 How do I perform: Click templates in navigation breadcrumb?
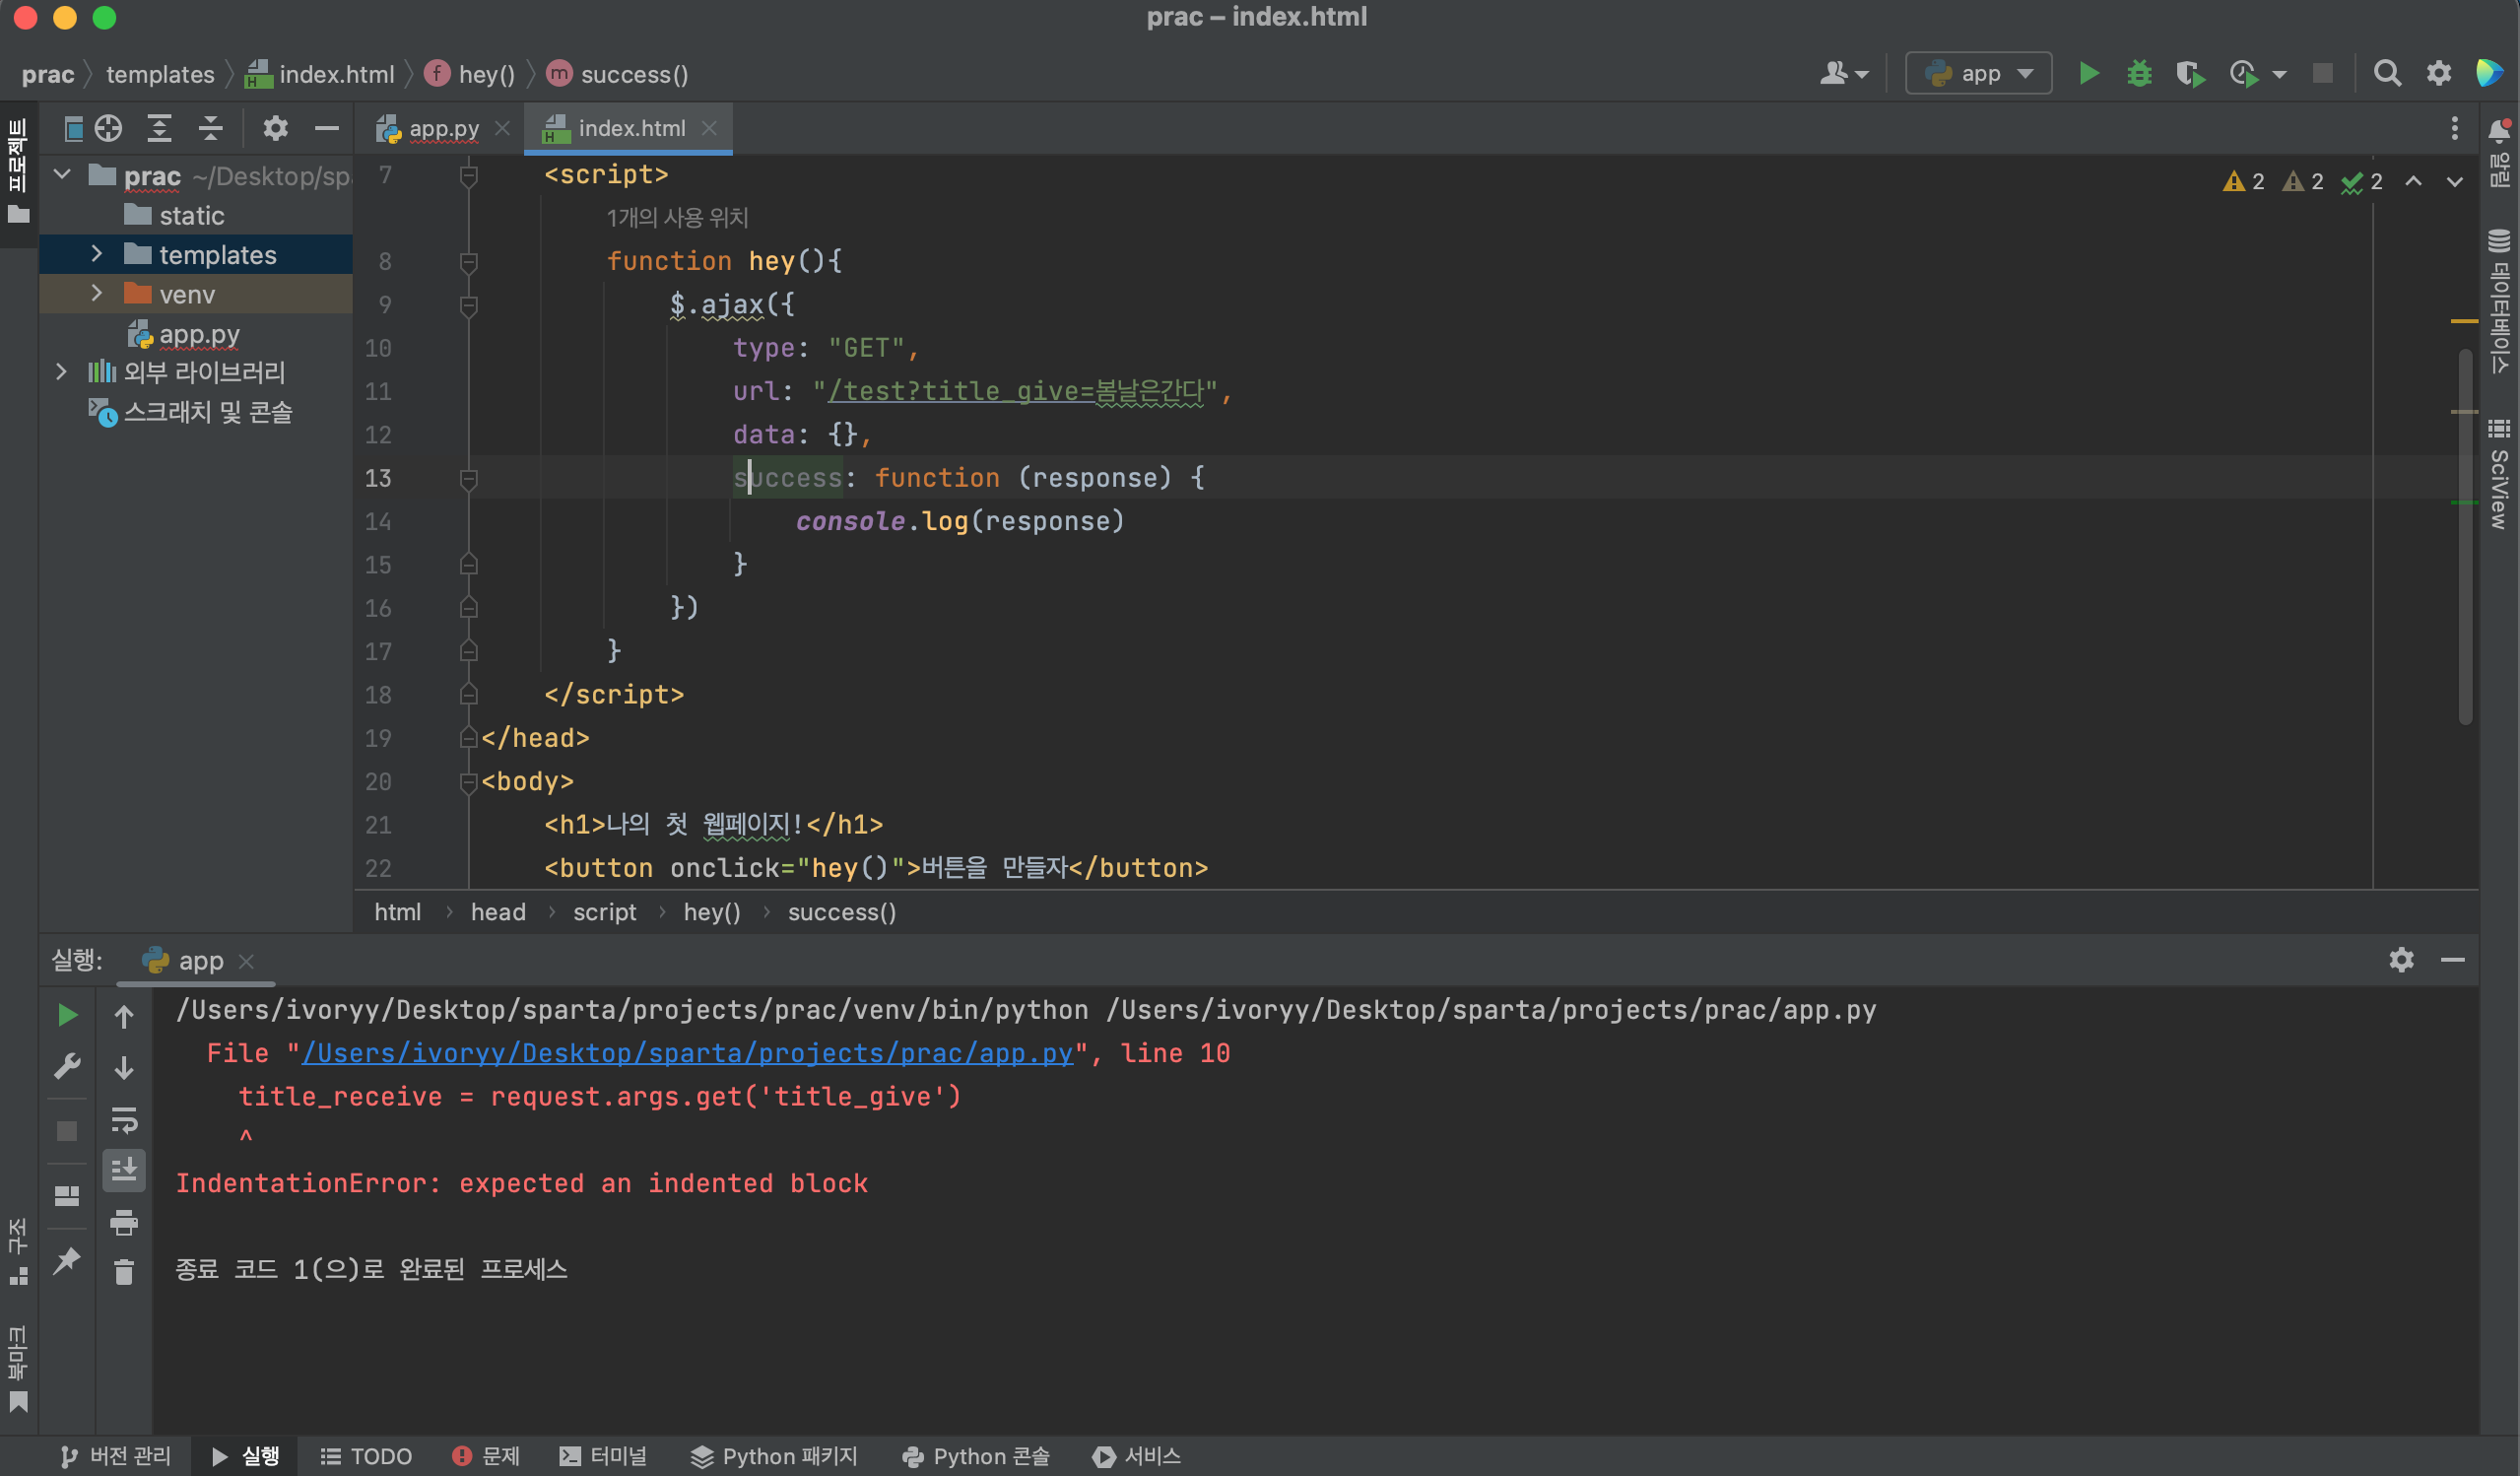click(160, 74)
